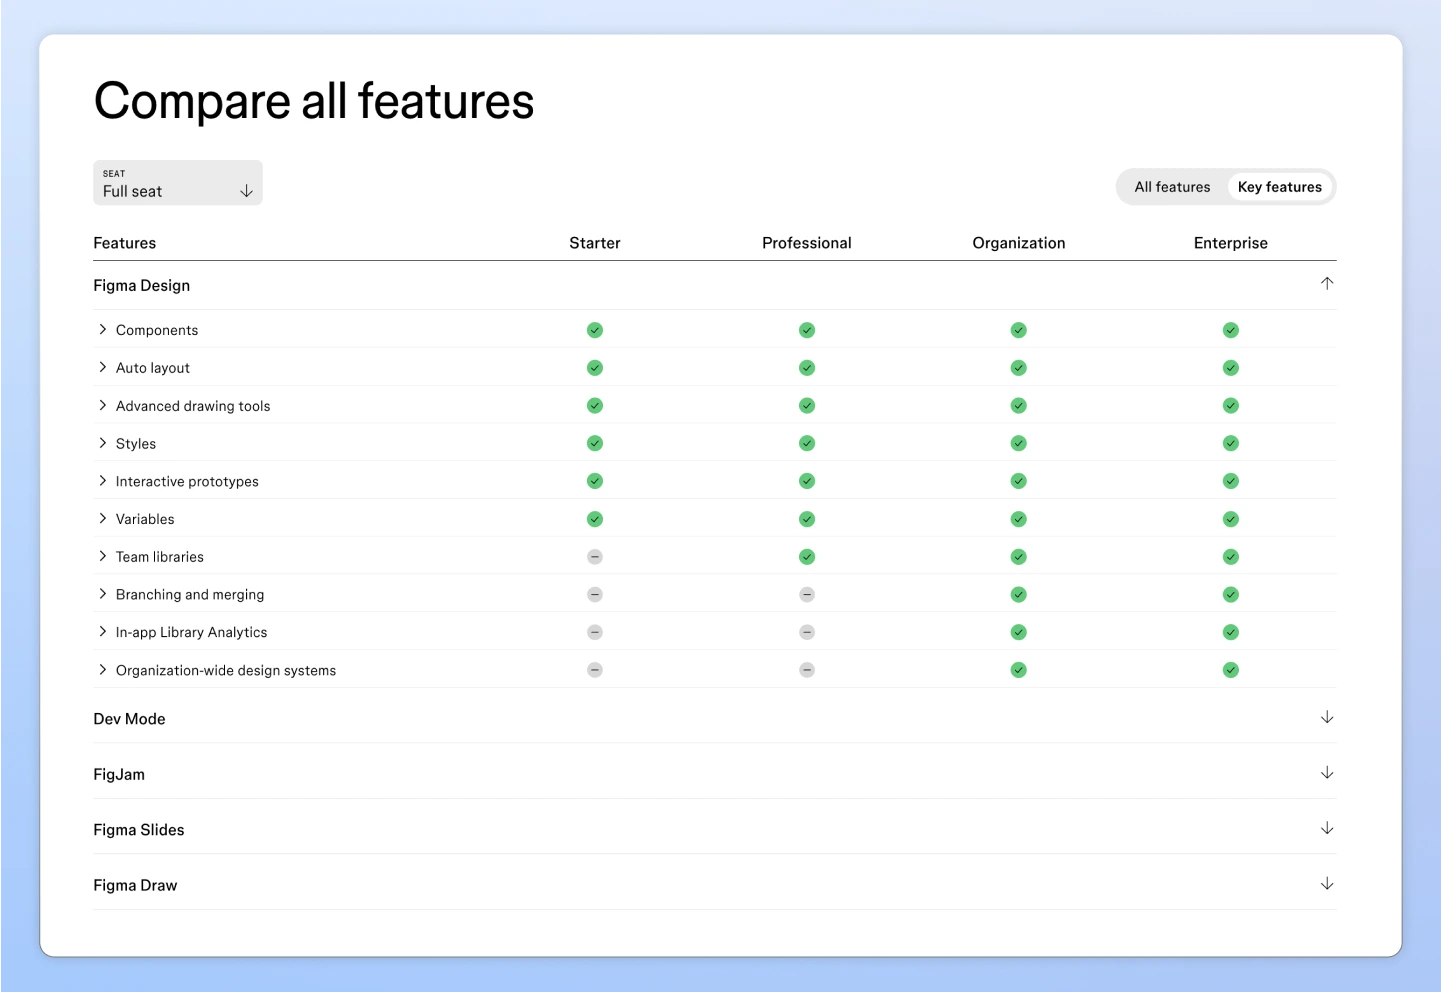Expand the Styles row chevron
The image size is (1441, 992).
pos(102,443)
